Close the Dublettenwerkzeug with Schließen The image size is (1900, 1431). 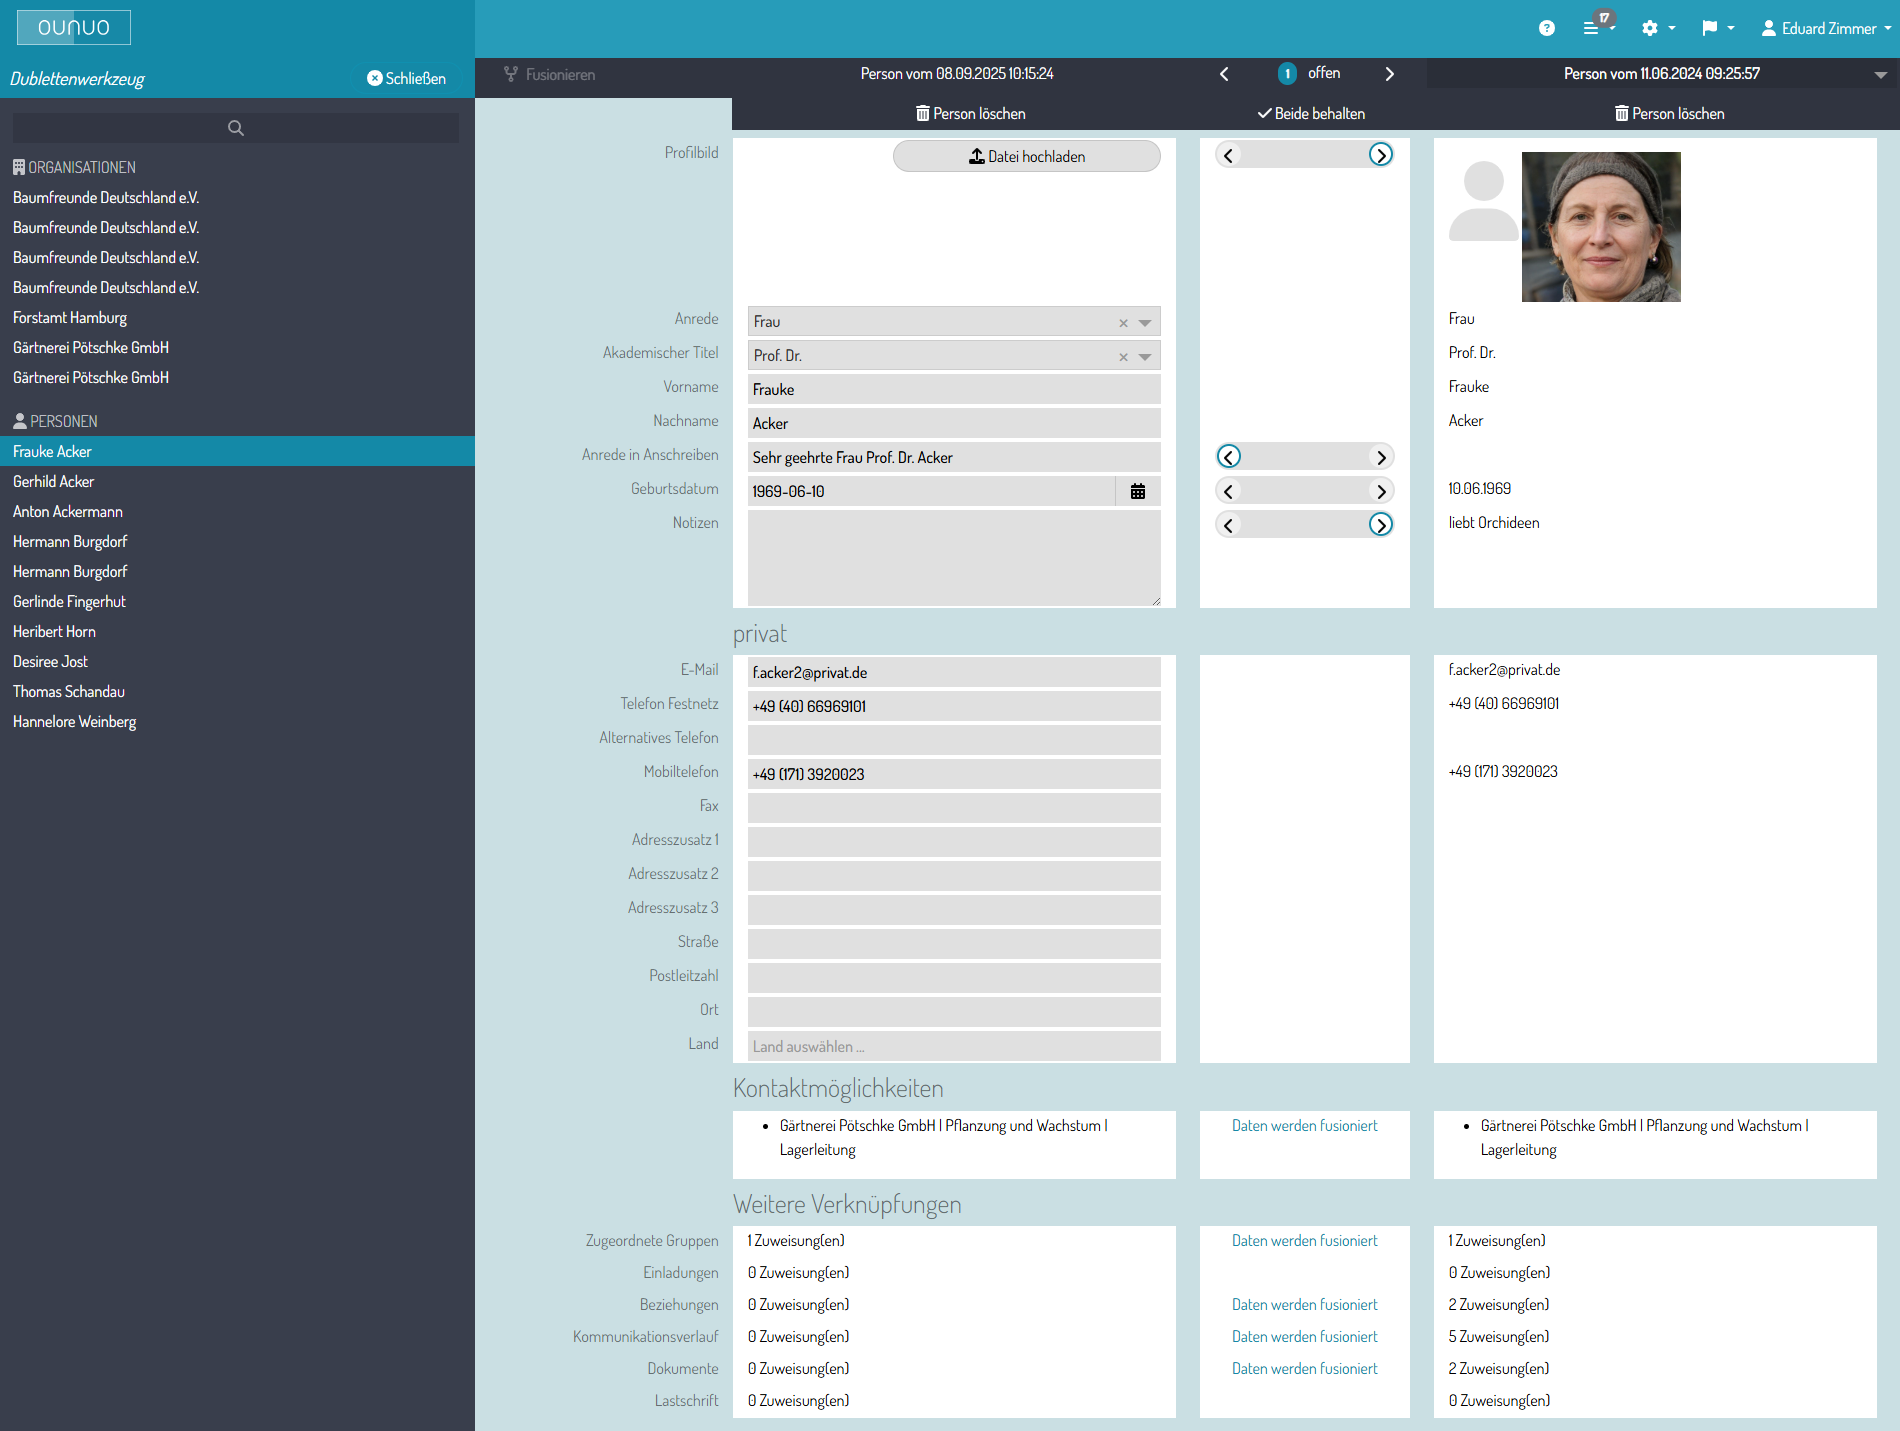pyautogui.click(x=406, y=78)
